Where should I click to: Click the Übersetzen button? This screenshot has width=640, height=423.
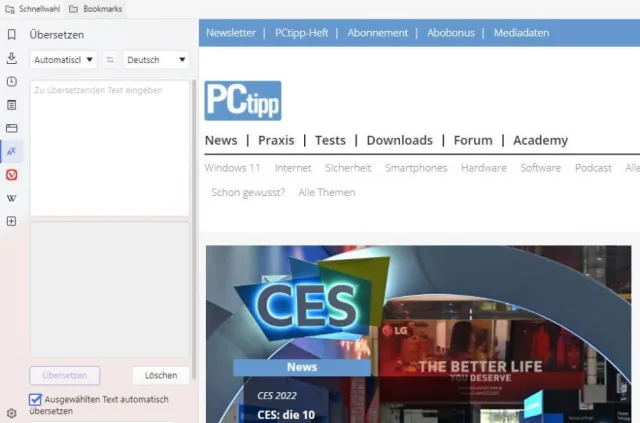[64, 375]
